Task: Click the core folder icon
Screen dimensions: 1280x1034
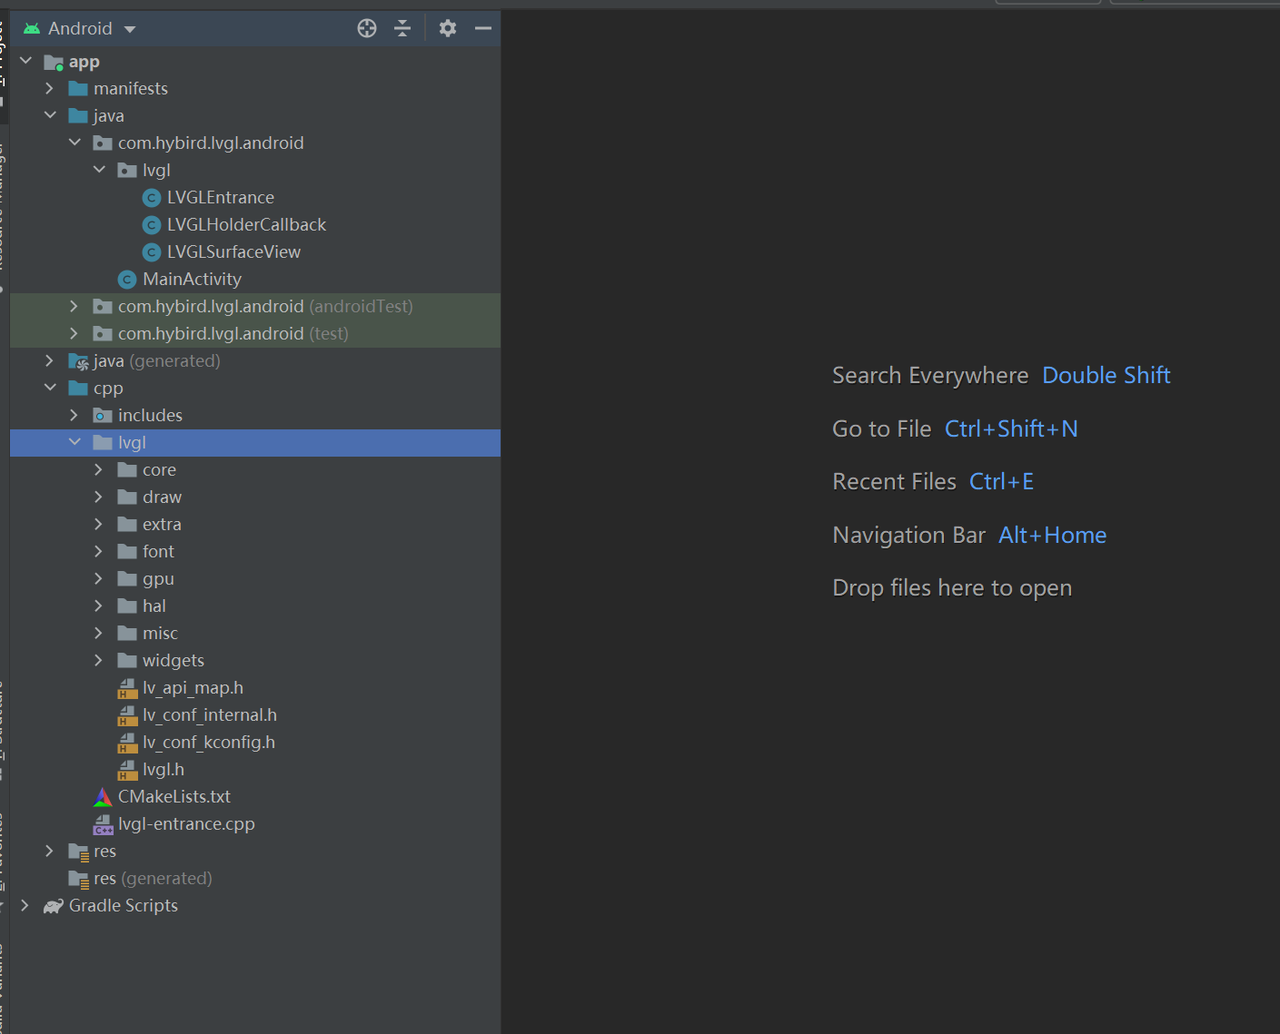Action: pyautogui.click(x=127, y=470)
